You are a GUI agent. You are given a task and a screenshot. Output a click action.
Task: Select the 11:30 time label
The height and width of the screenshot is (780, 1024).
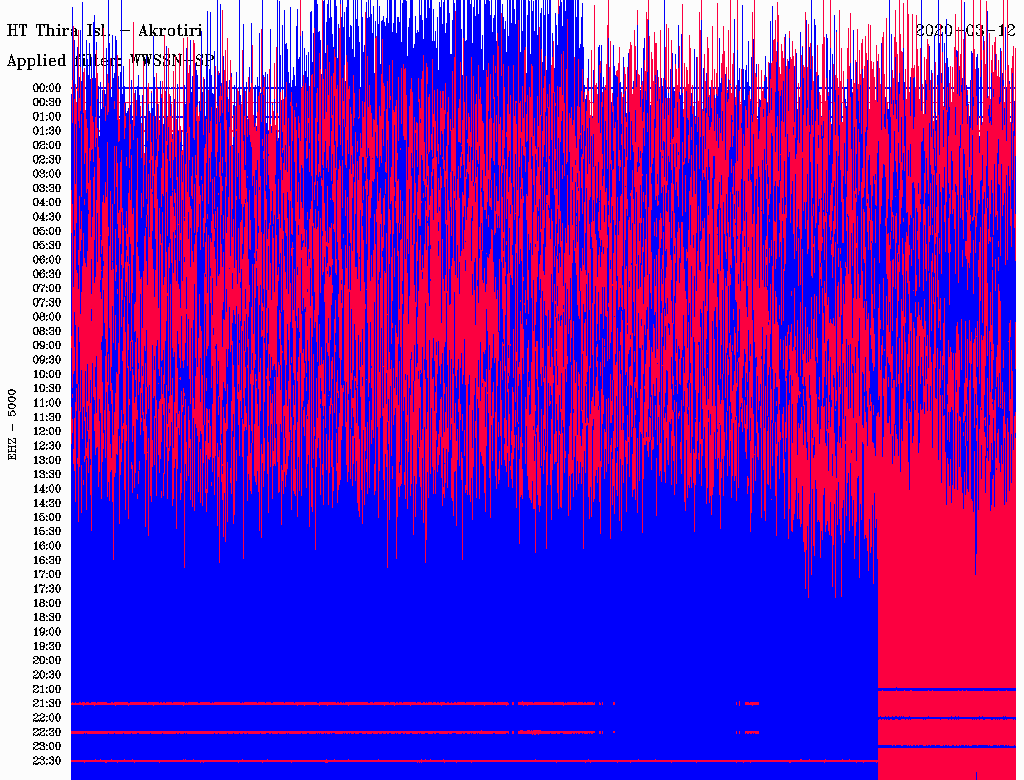[47, 417]
